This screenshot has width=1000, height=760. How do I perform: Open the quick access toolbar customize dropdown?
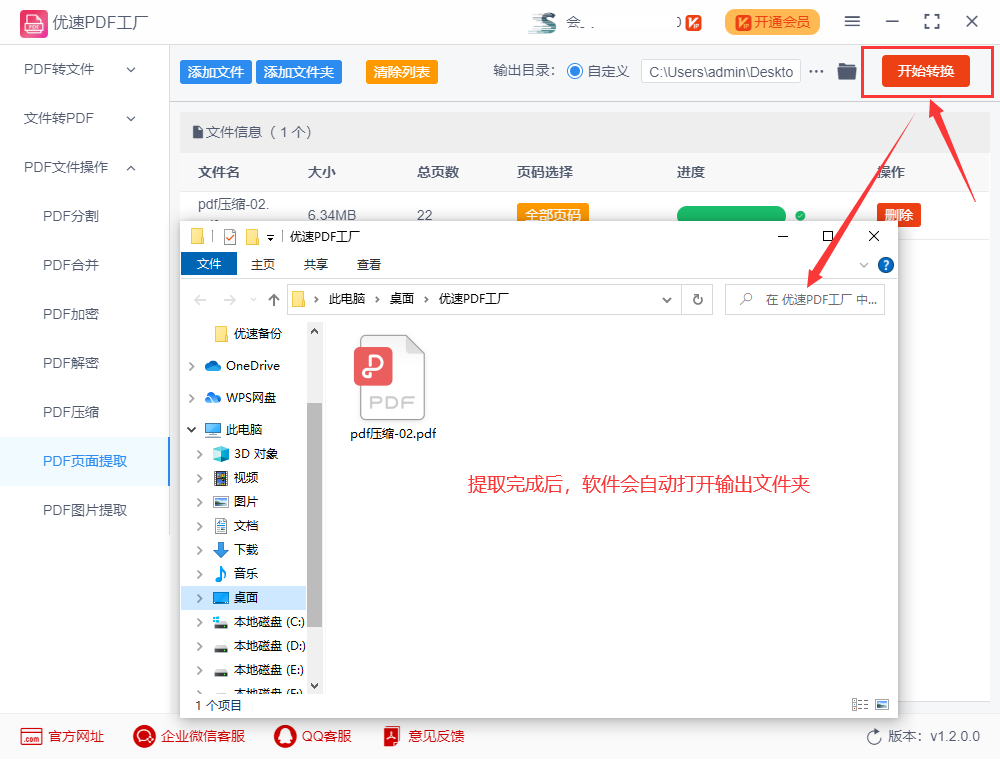tap(270, 238)
